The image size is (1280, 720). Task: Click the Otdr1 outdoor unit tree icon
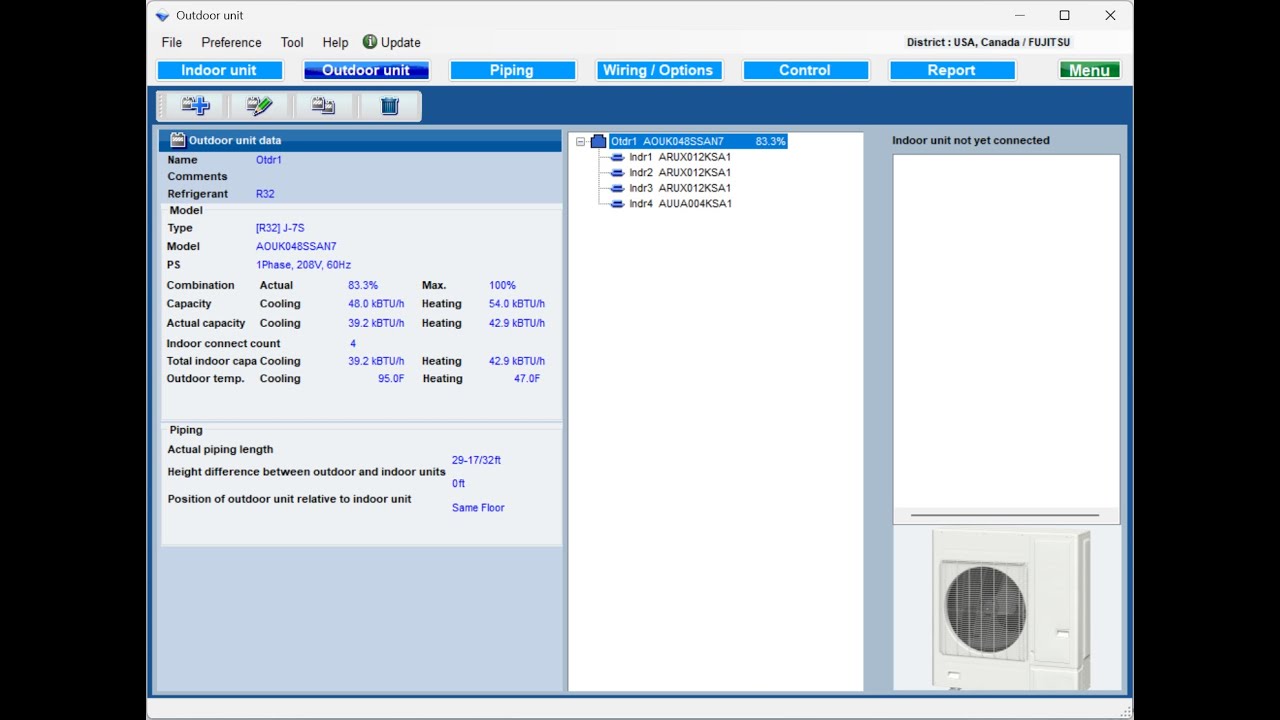[599, 142]
